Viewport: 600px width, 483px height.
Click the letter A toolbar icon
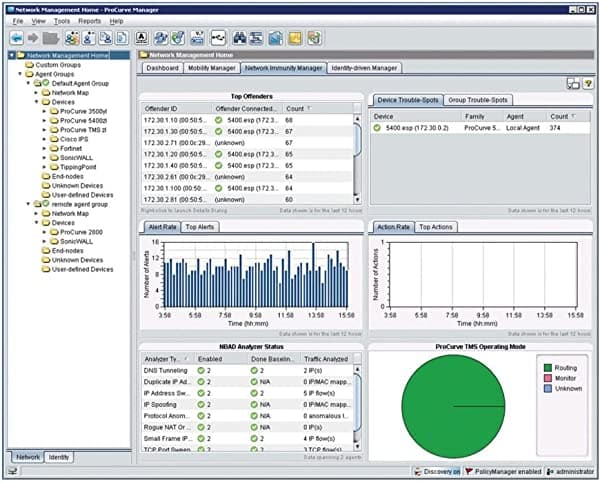click(x=142, y=38)
